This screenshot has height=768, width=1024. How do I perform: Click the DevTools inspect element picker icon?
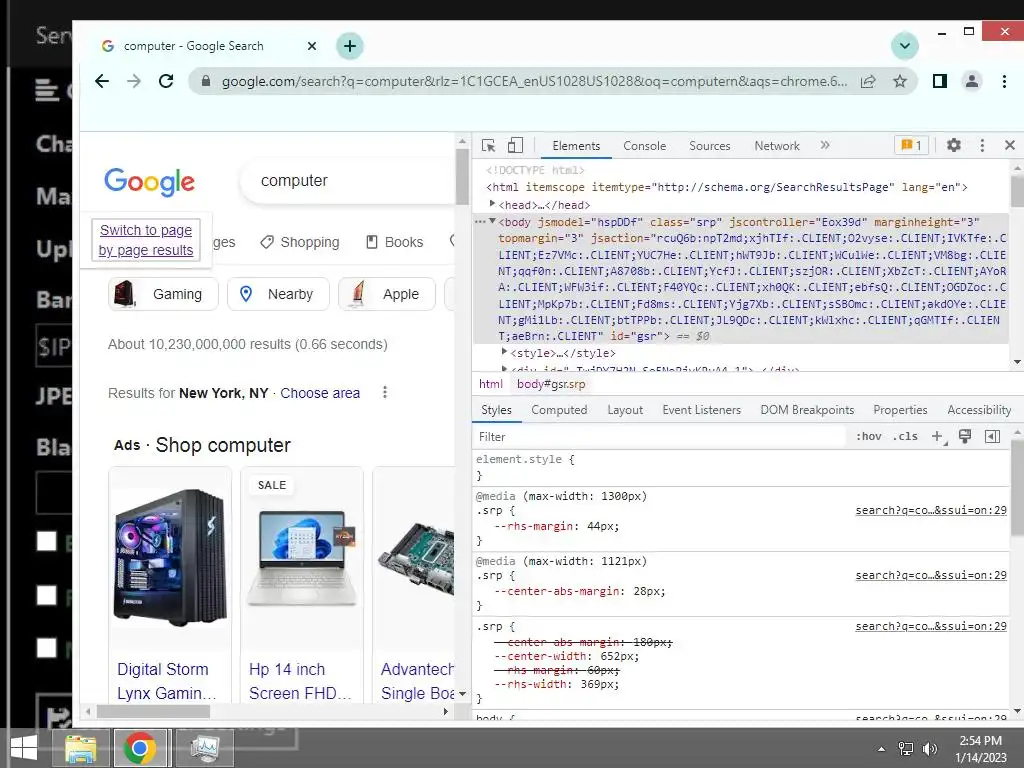coord(488,146)
